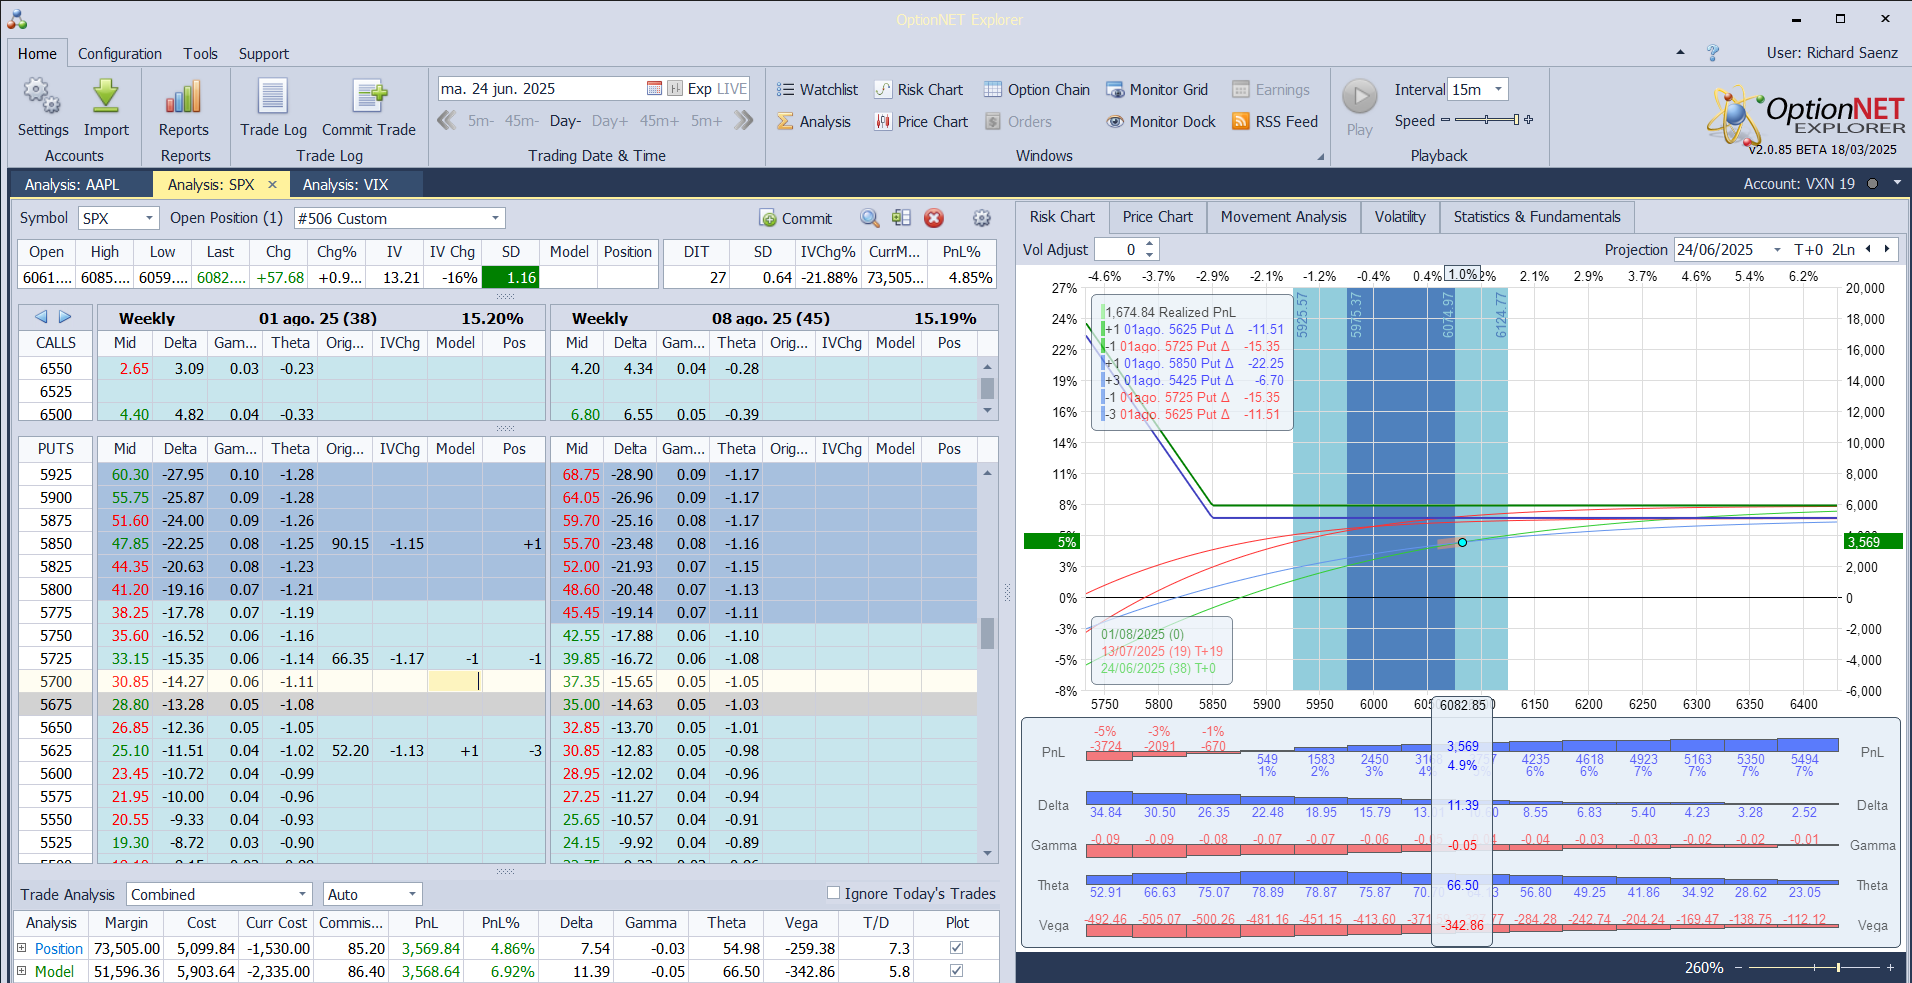Click the blue help question mark icon
This screenshot has width=1912, height=983.
coord(1713,53)
